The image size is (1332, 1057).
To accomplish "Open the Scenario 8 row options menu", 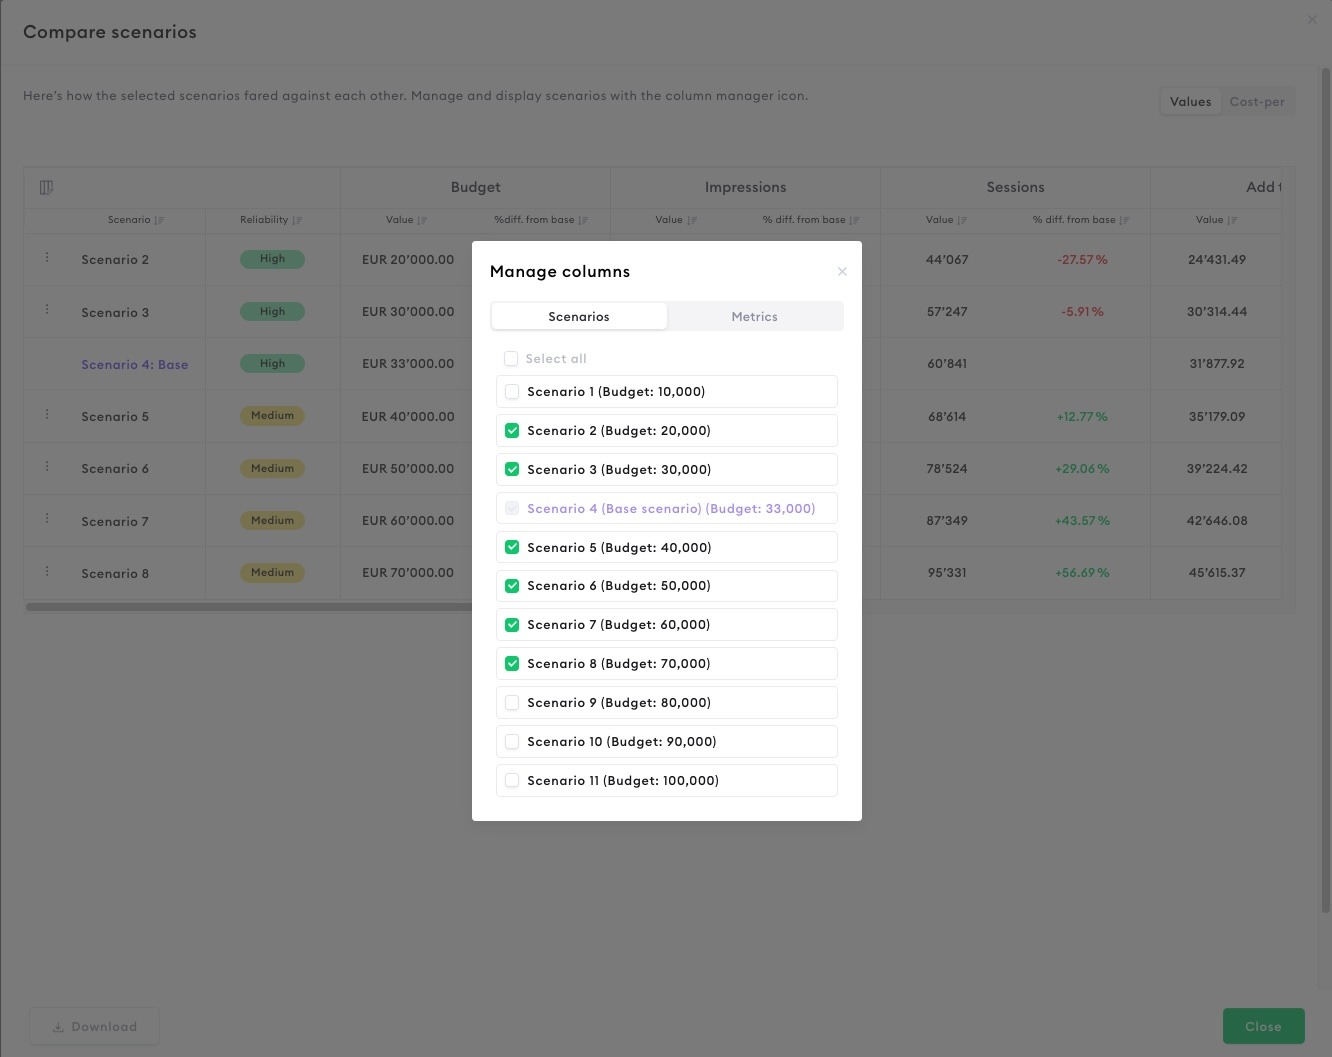I will (x=47, y=571).
